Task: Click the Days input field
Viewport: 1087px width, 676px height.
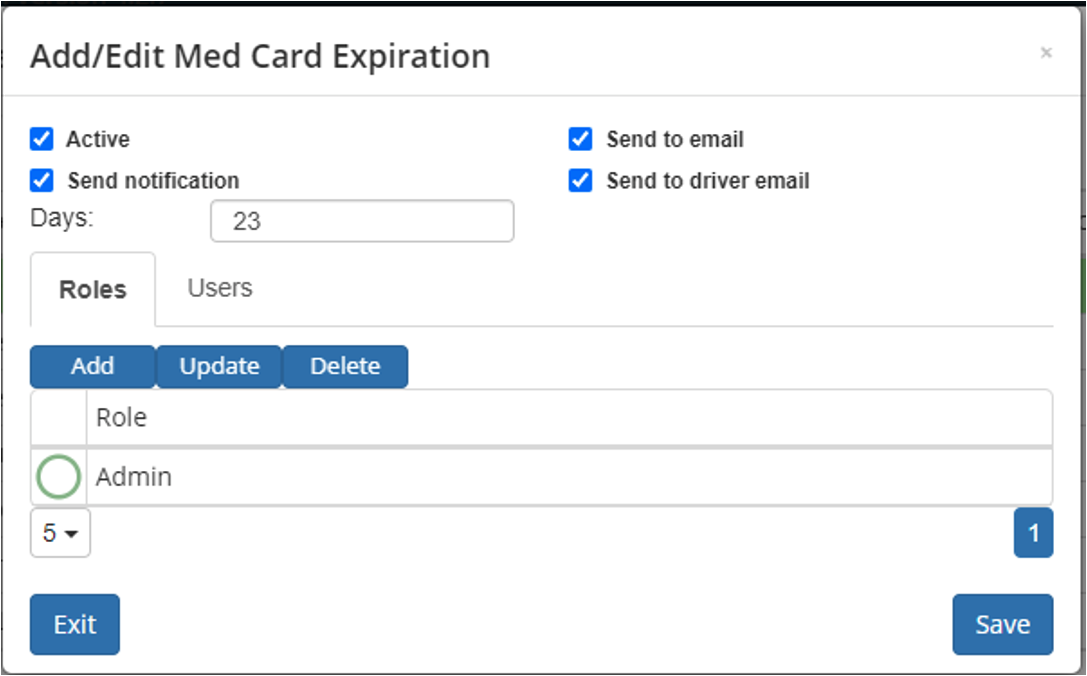Action: point(362,221)
